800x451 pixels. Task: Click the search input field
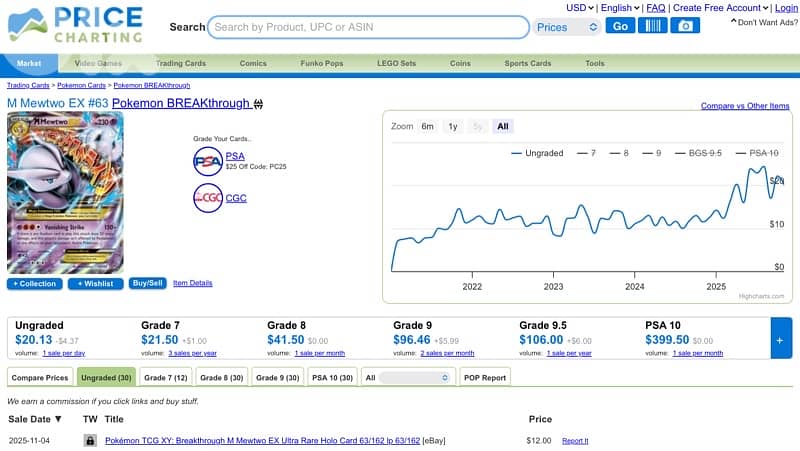(368, 27)
